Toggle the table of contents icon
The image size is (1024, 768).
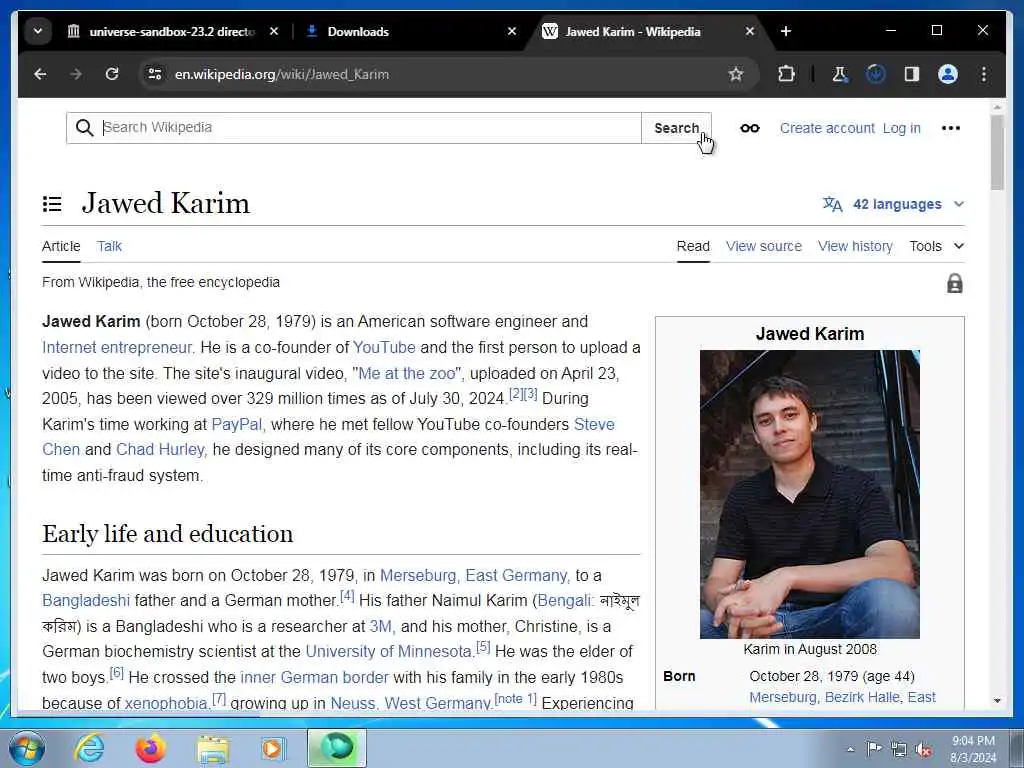click(52, 204)
